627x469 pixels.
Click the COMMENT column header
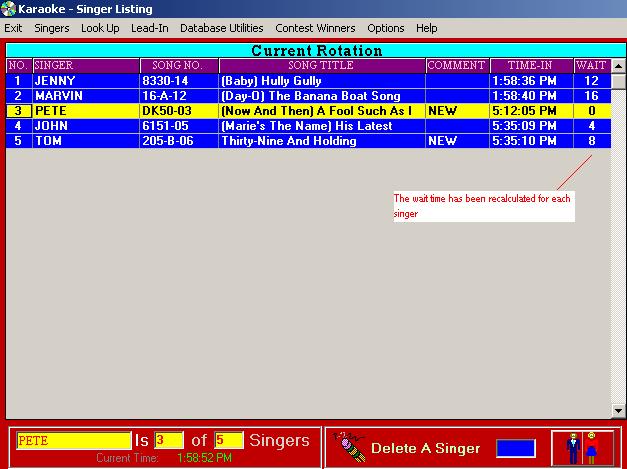pos(457,66)
